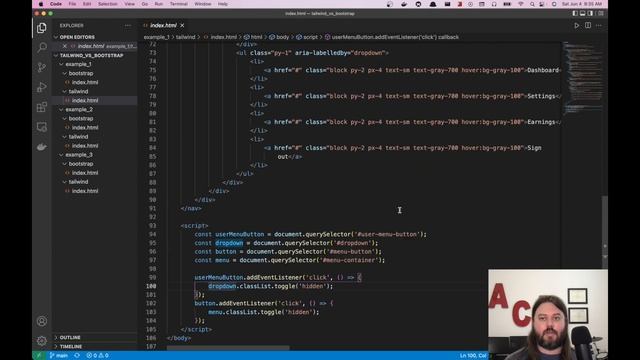
Task: Collapse tailwind folder under example_2
Action: (95, 137)
